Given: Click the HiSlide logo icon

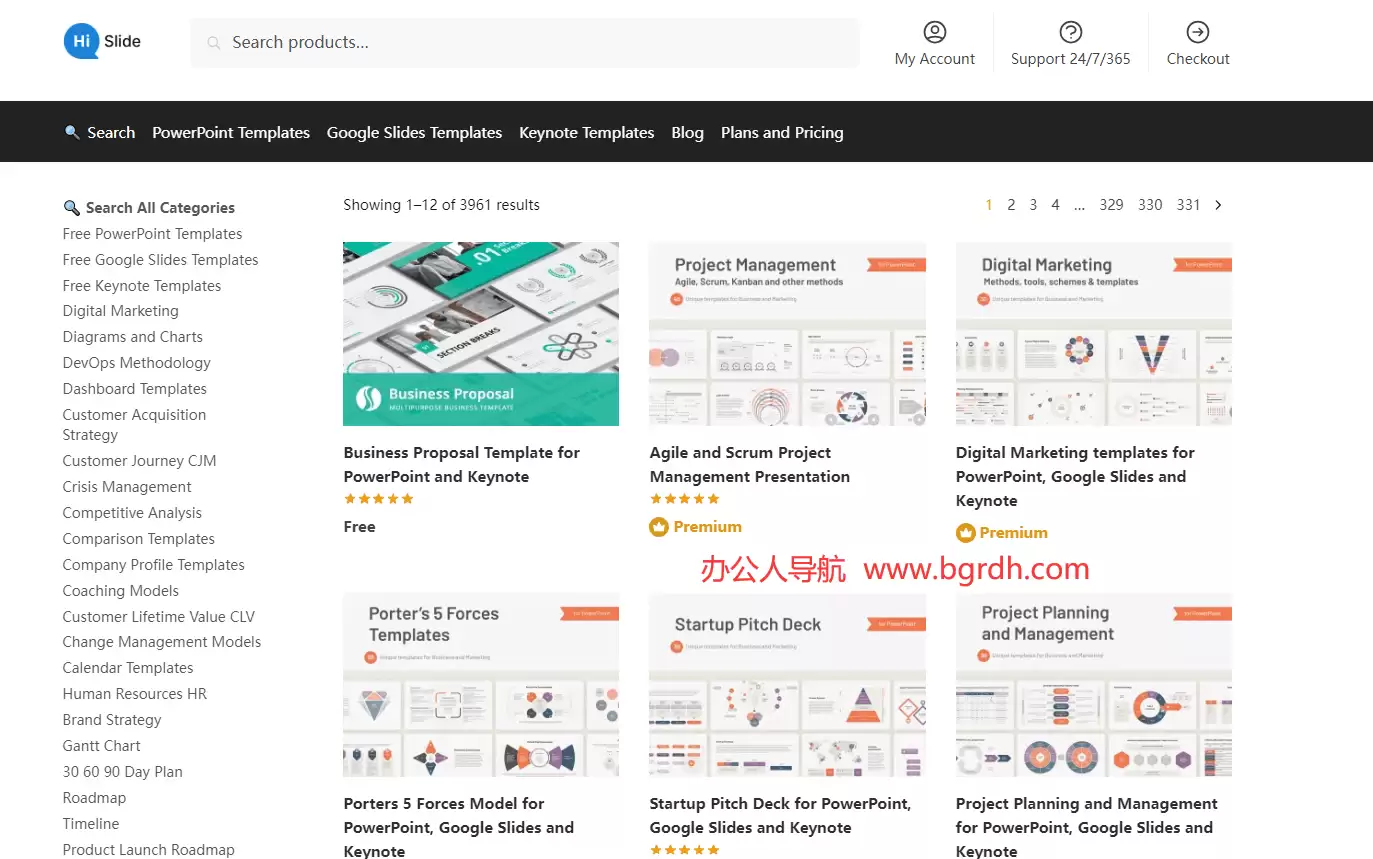Looking at the screenshot, I should [x=82, y=42].
